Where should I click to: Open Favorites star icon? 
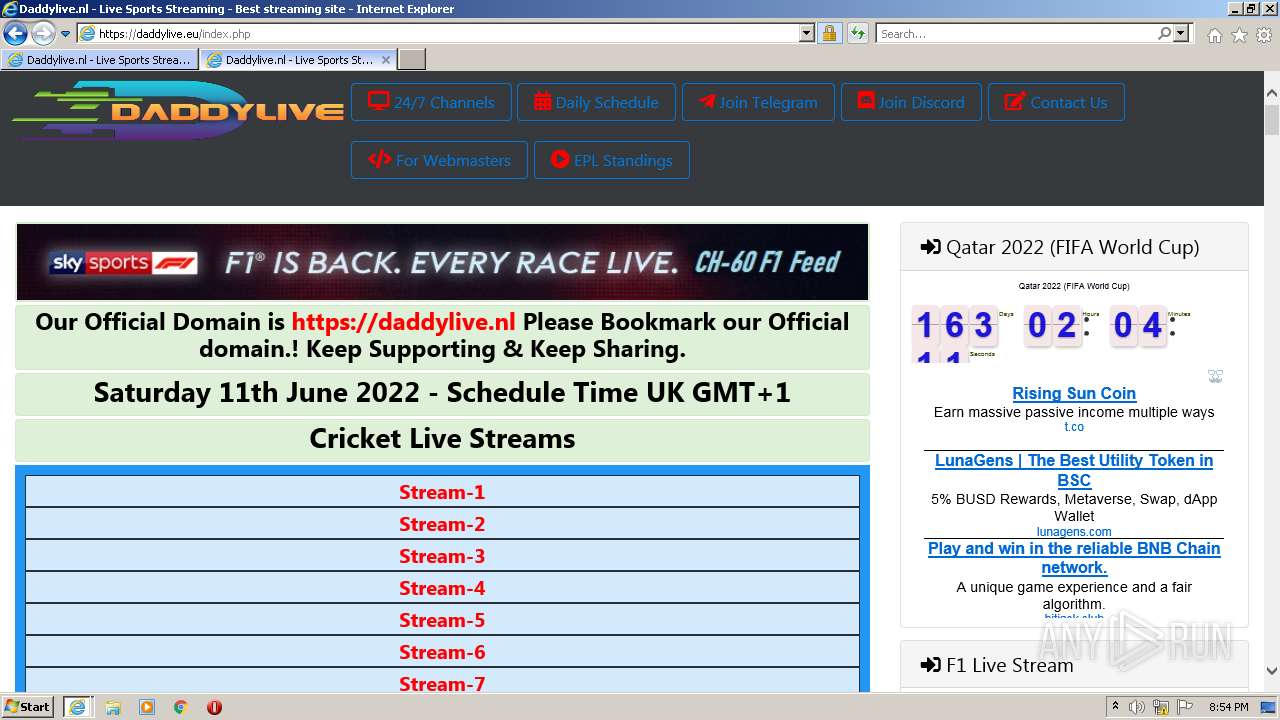tap(1239, 35)
